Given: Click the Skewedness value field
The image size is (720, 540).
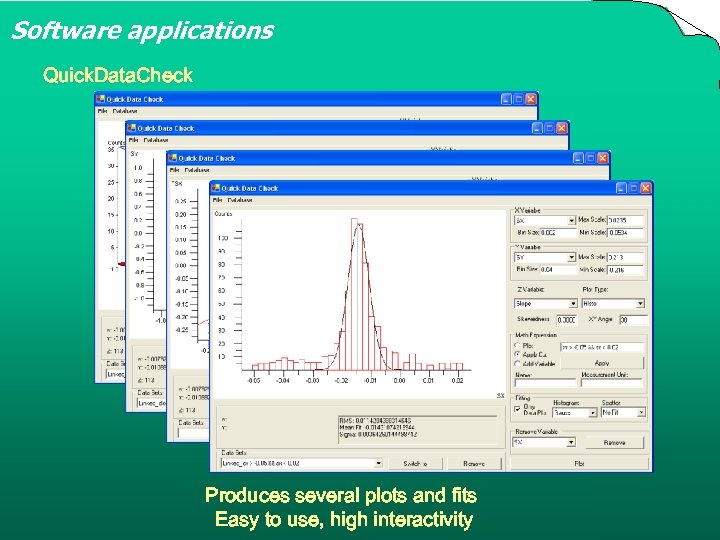Looking at the screenshot, I should pos(566,320).
